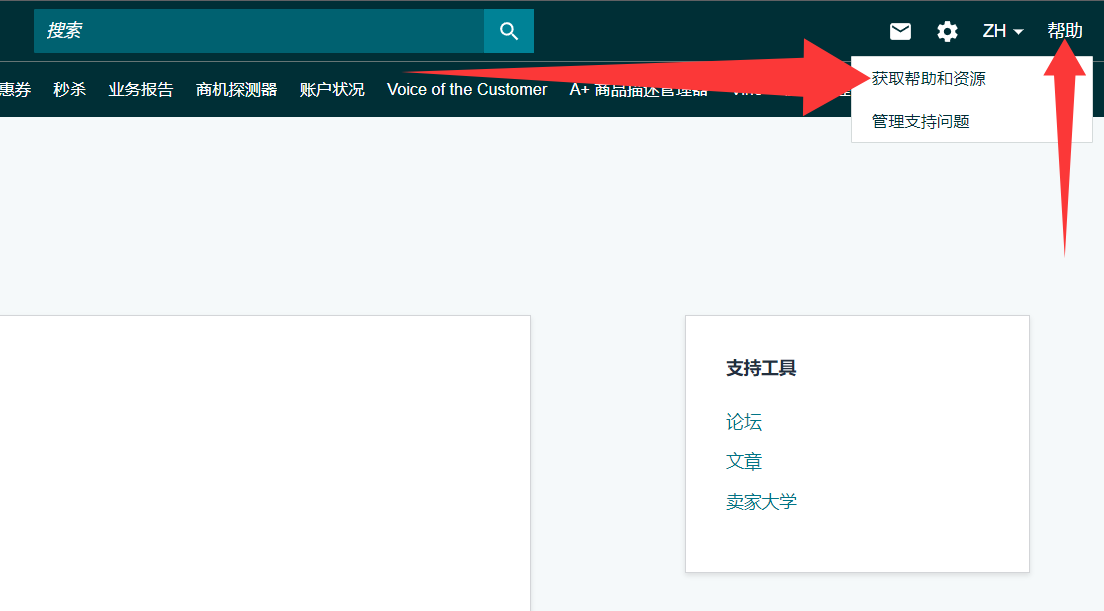Open the 业务报告 navigation item
This screenshot has height=611, width=1104.
[141, 89]
